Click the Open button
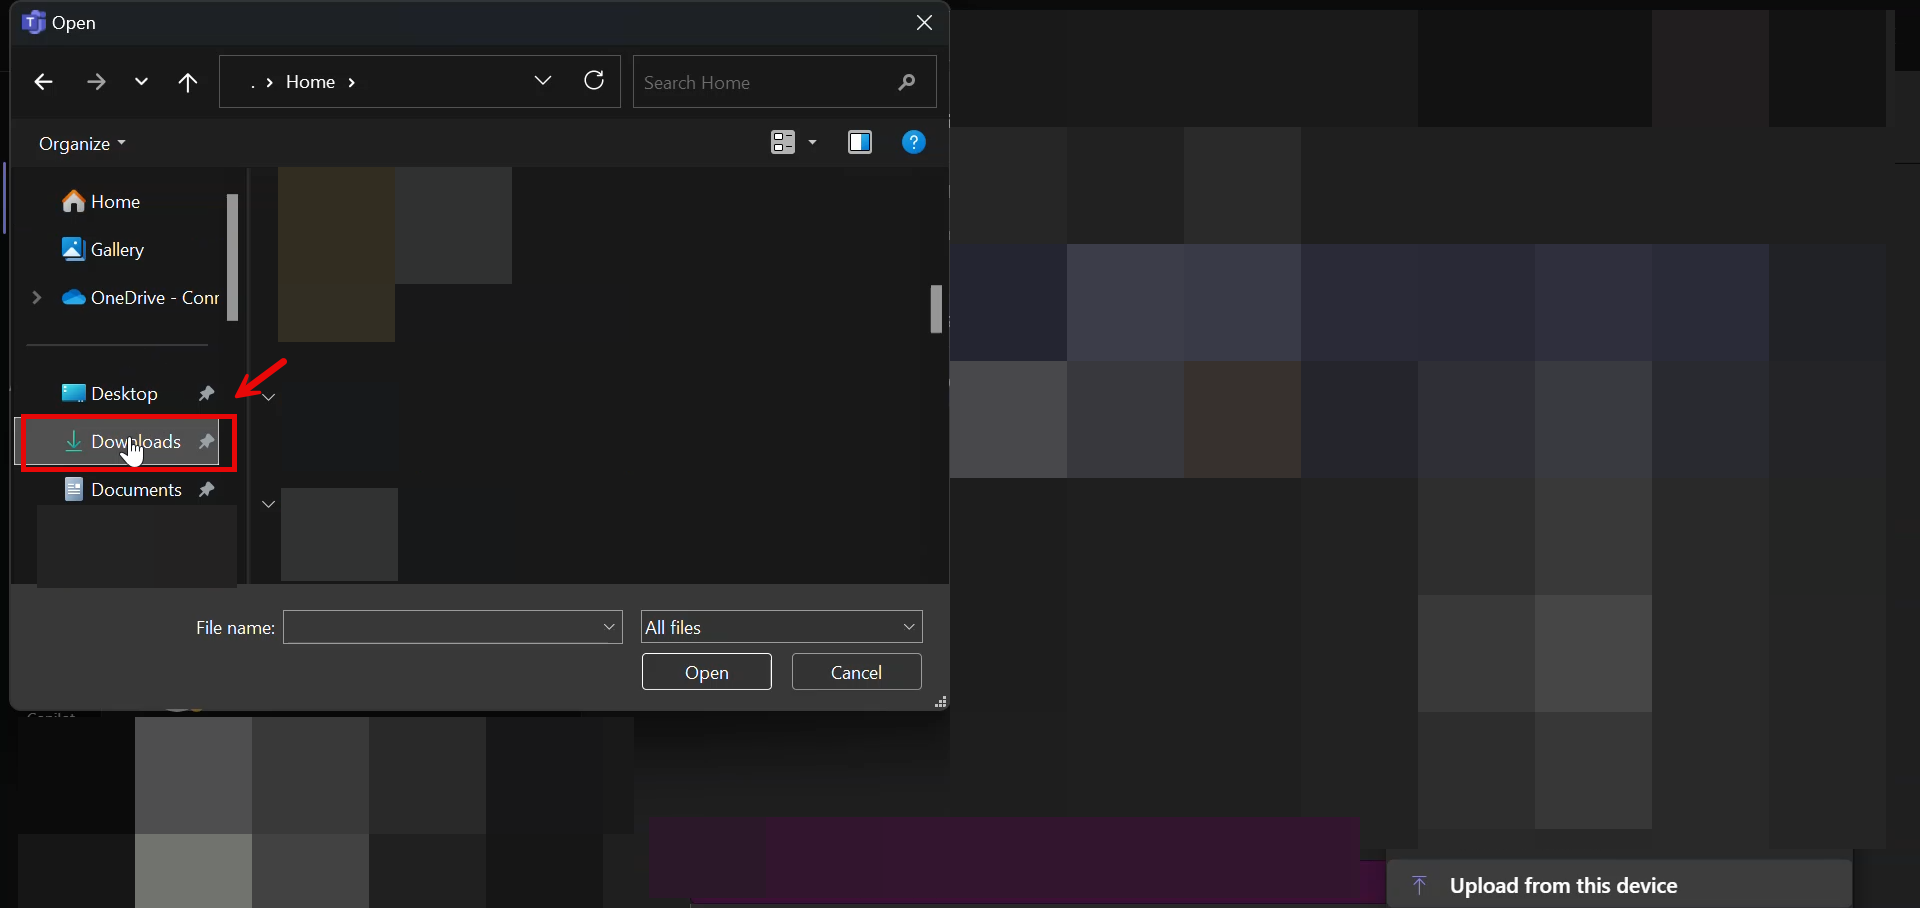The height and width of the screenshot is (908, 1920). pos(706,671)
